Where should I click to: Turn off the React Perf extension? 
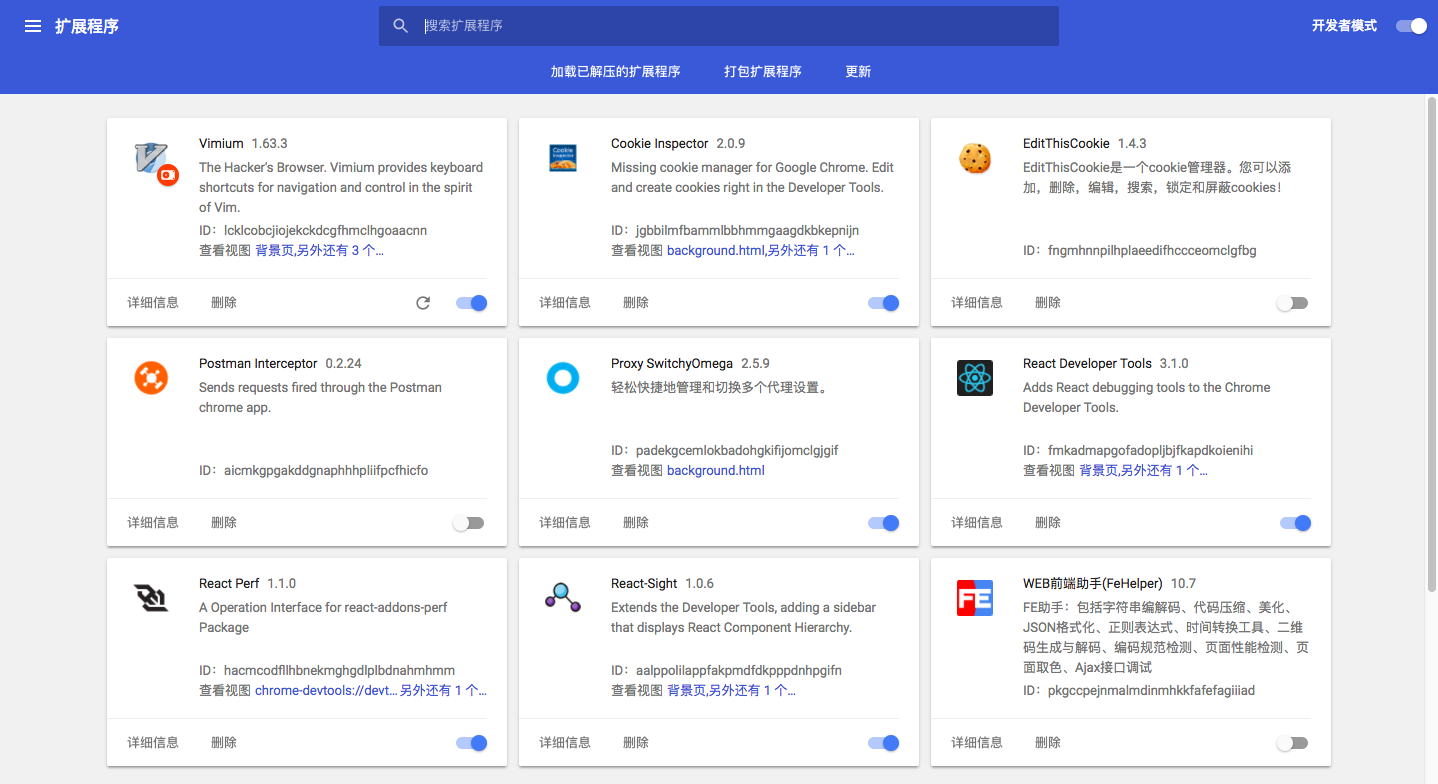472,743
